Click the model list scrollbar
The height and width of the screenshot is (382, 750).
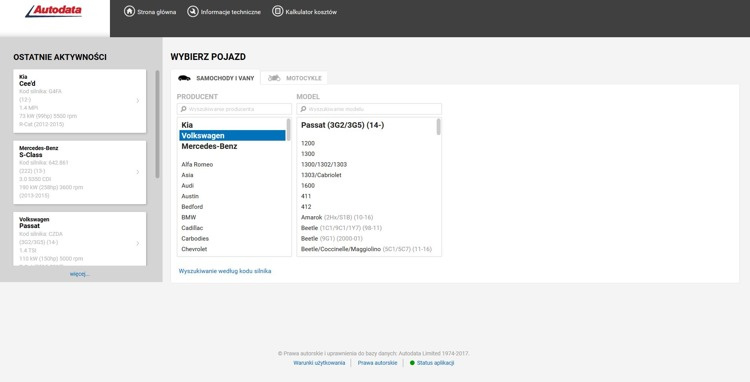pos(439,127)
